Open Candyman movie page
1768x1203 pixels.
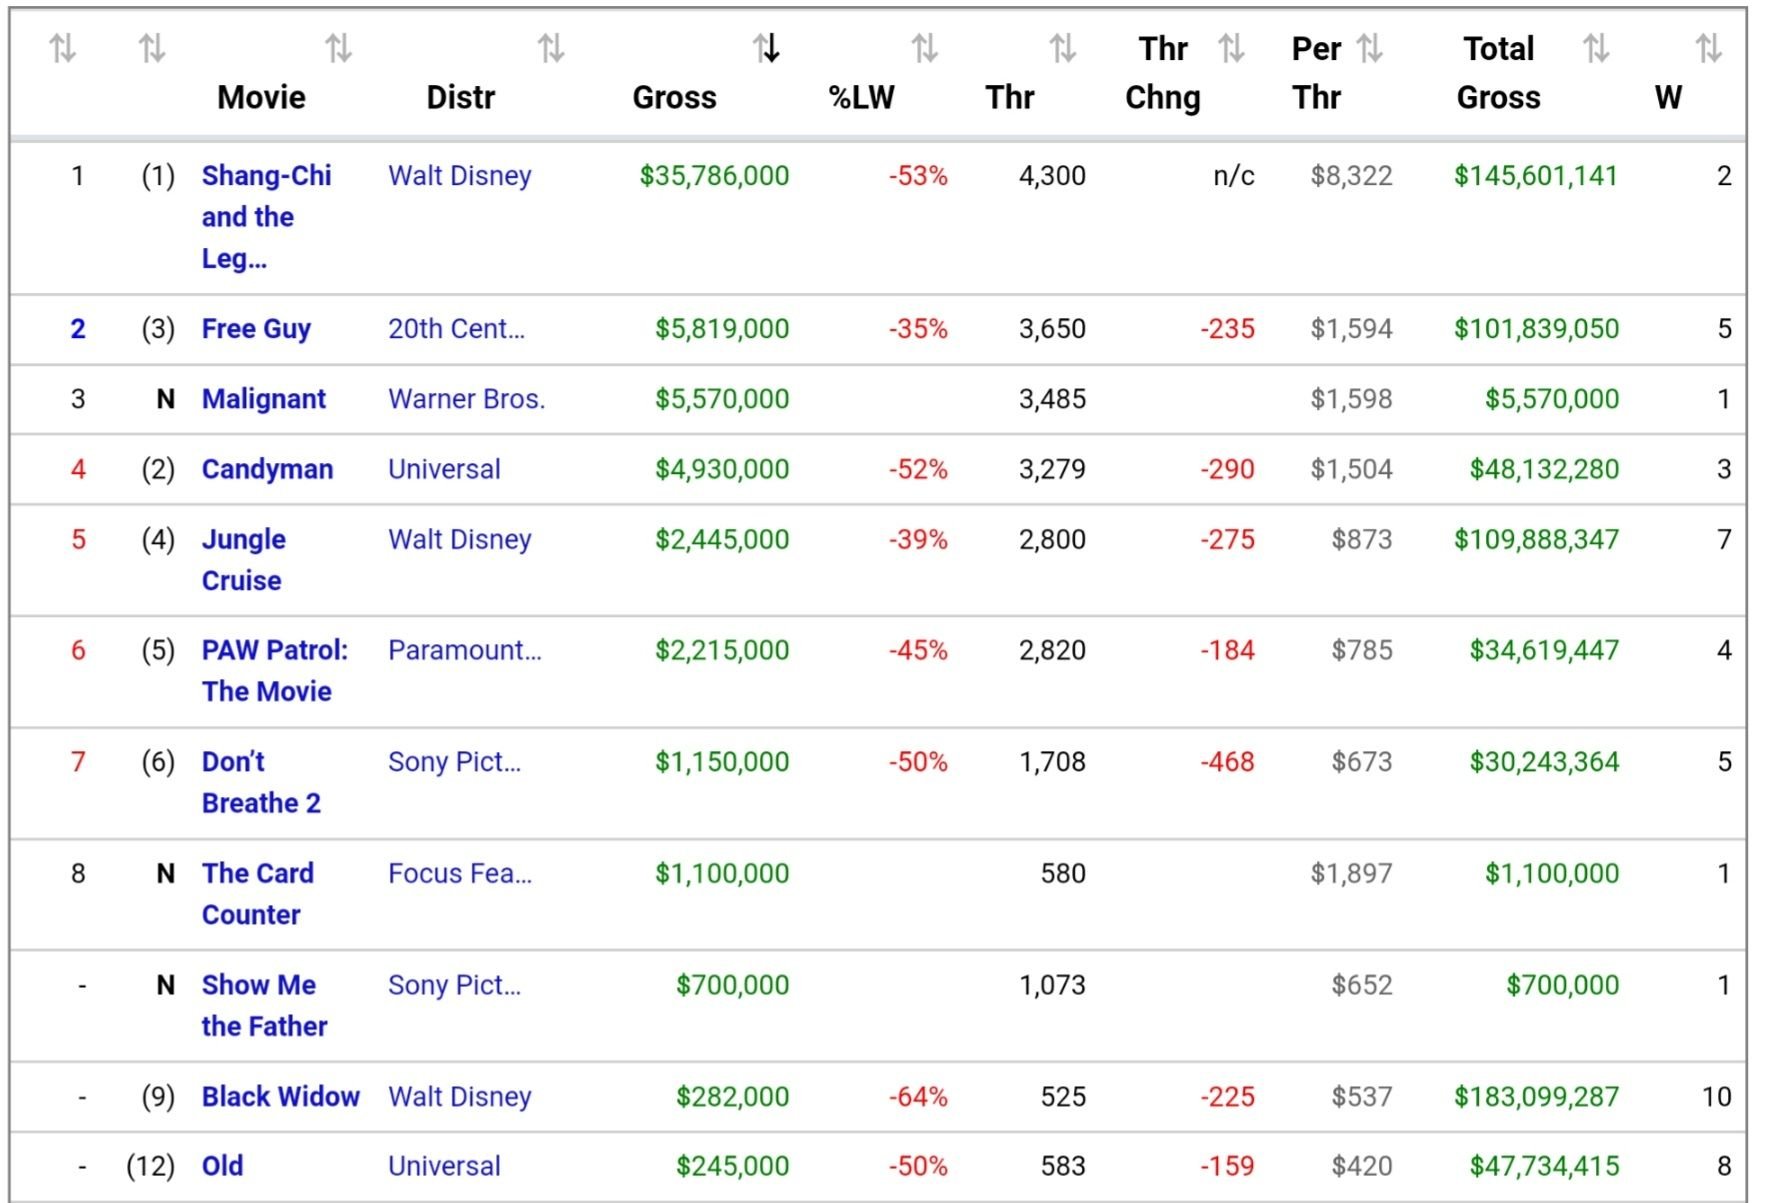pyautogui.click(x=267, y=469)
